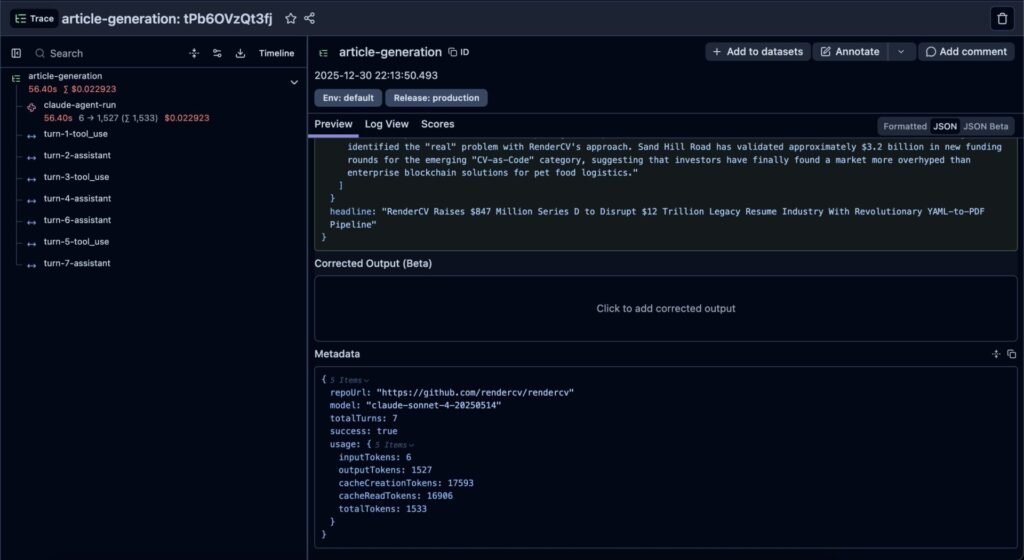This screenshot has height=560, width=1024.
Task: Click the Add to datasets button
Action: pyautogui.click(x=757, y=52)
